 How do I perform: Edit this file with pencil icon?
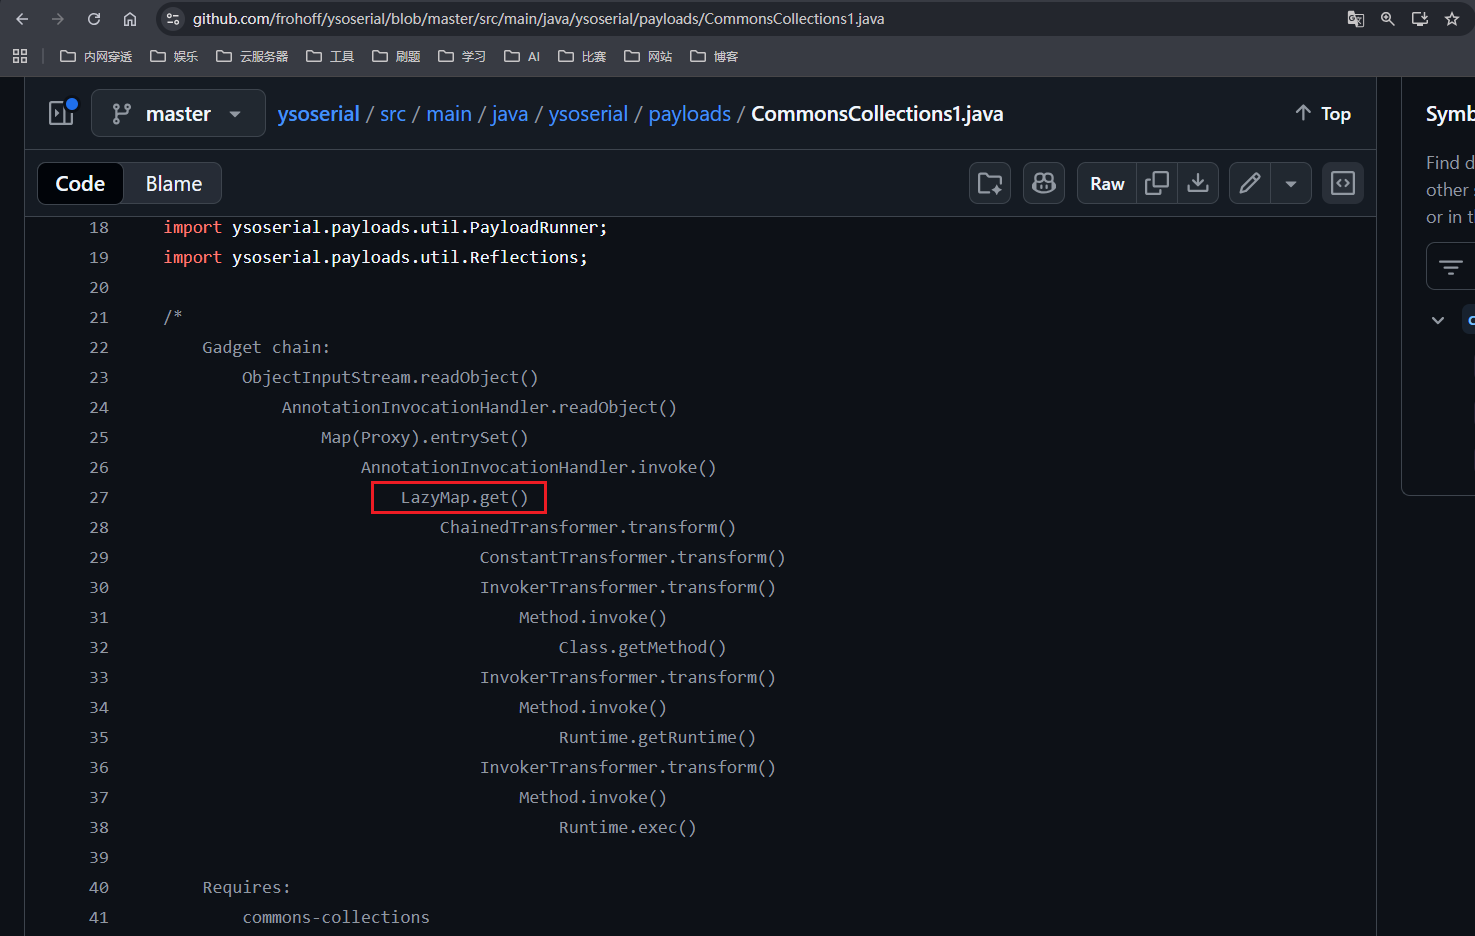pos(1250,183)
